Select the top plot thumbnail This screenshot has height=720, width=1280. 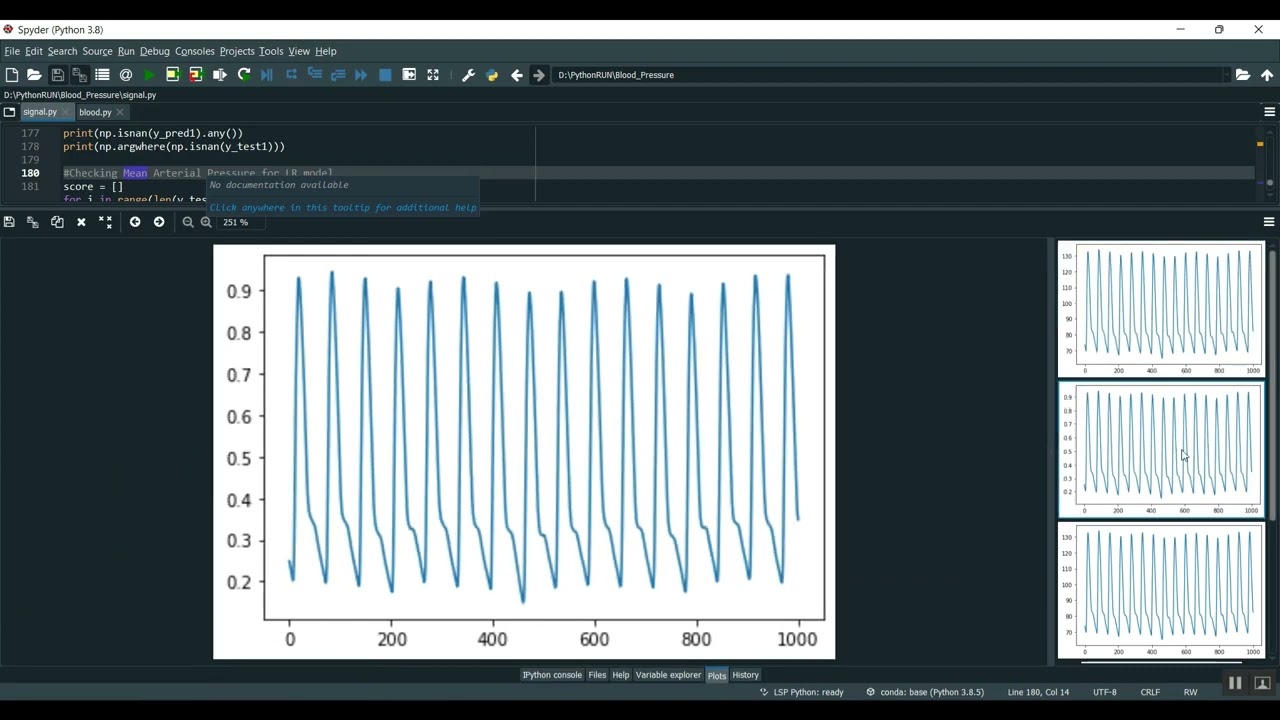tap(1161, 309)
